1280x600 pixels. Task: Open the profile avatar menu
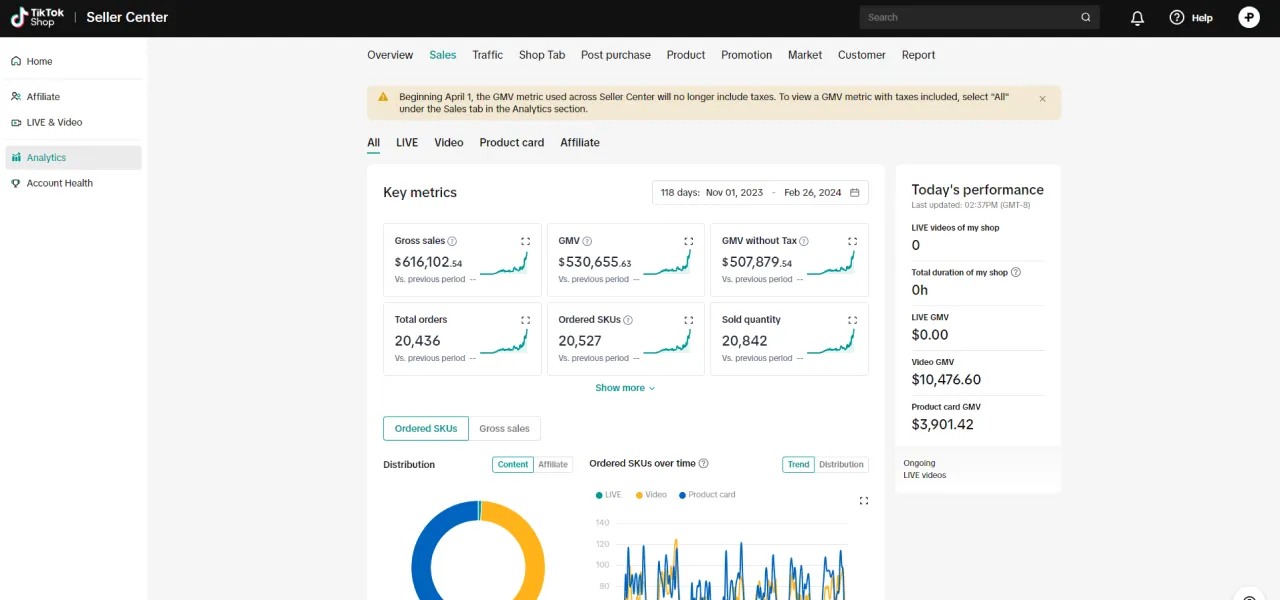point(1248,17)
